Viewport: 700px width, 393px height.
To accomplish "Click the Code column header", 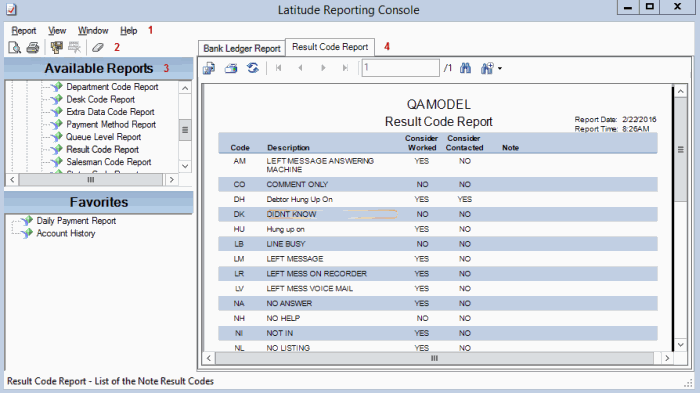I will (x=240, y=148).
